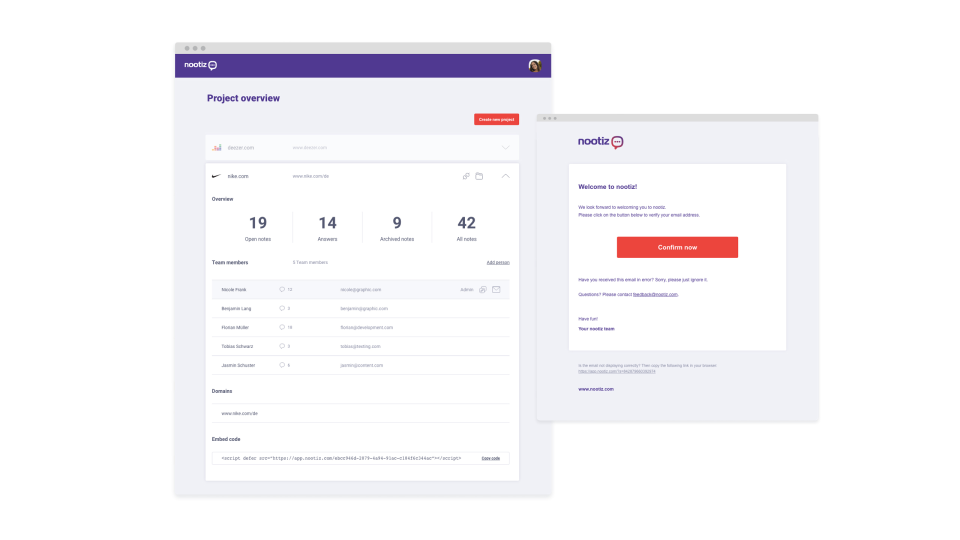
Task: Click the feedback@nootiz.com email link
Action: tap(655, 294)
